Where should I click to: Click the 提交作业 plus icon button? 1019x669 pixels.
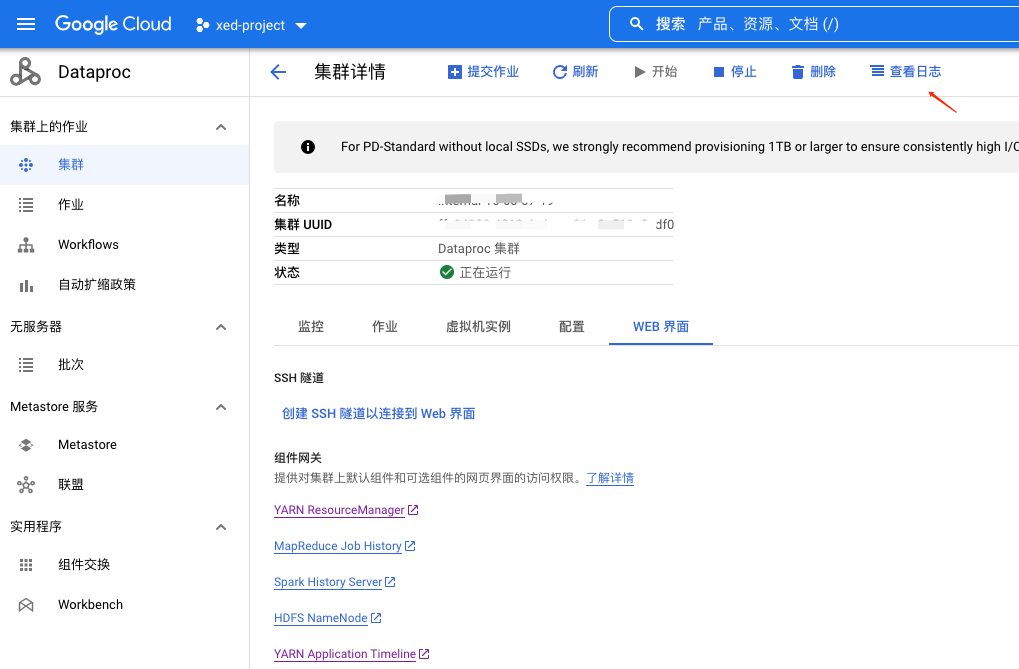(x=483, y=72)
